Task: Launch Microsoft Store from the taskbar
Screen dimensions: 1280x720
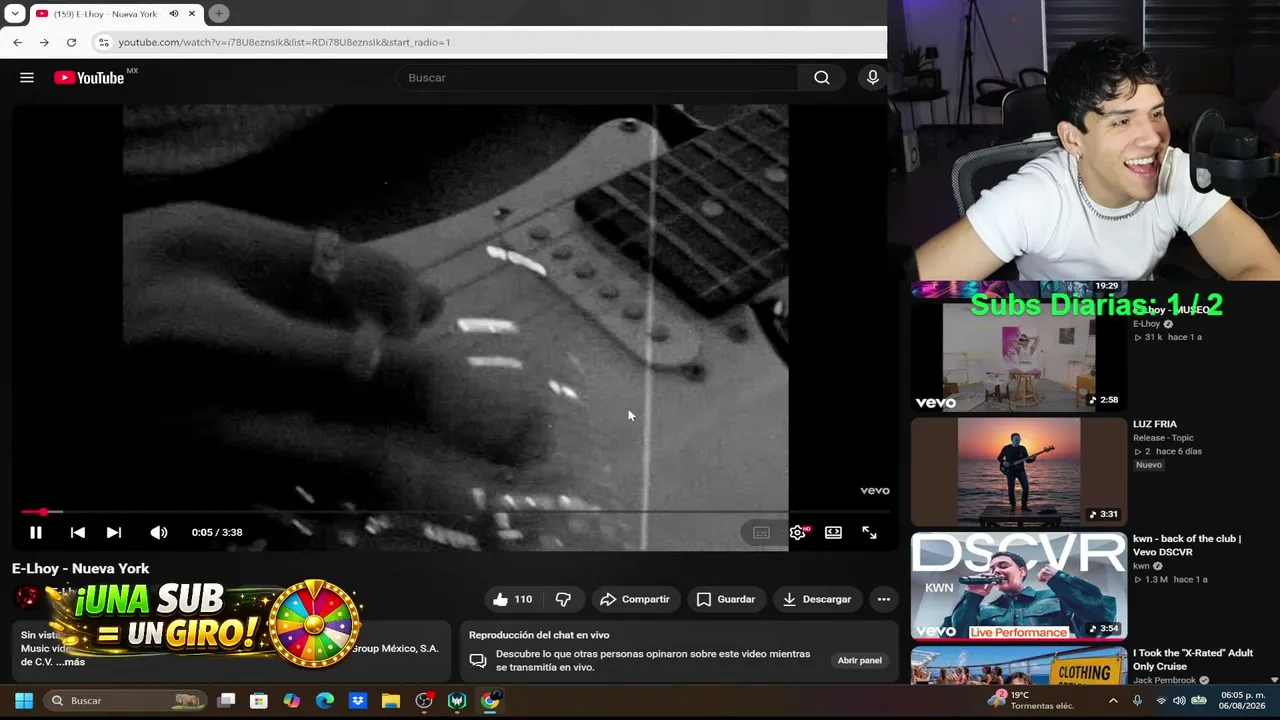Action: click(259, 701)
